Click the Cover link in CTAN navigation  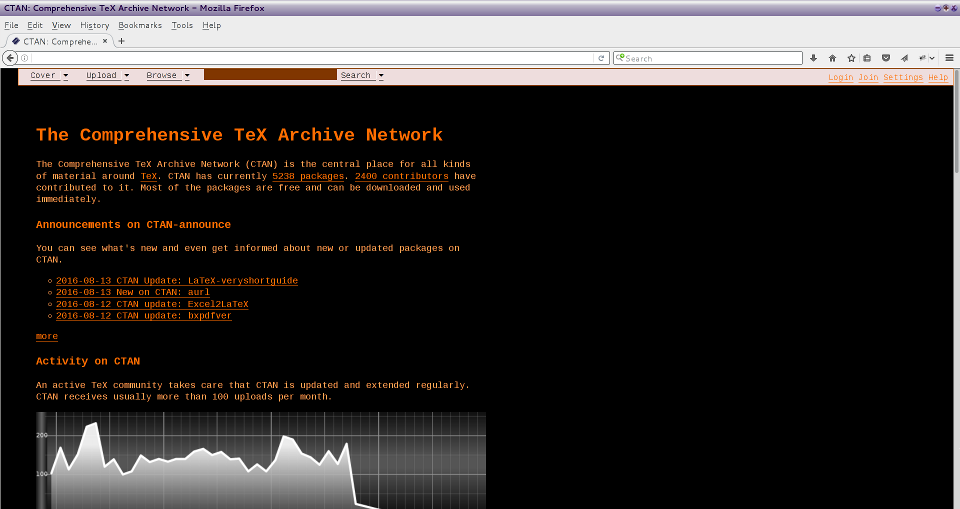(x=43, y=75)
